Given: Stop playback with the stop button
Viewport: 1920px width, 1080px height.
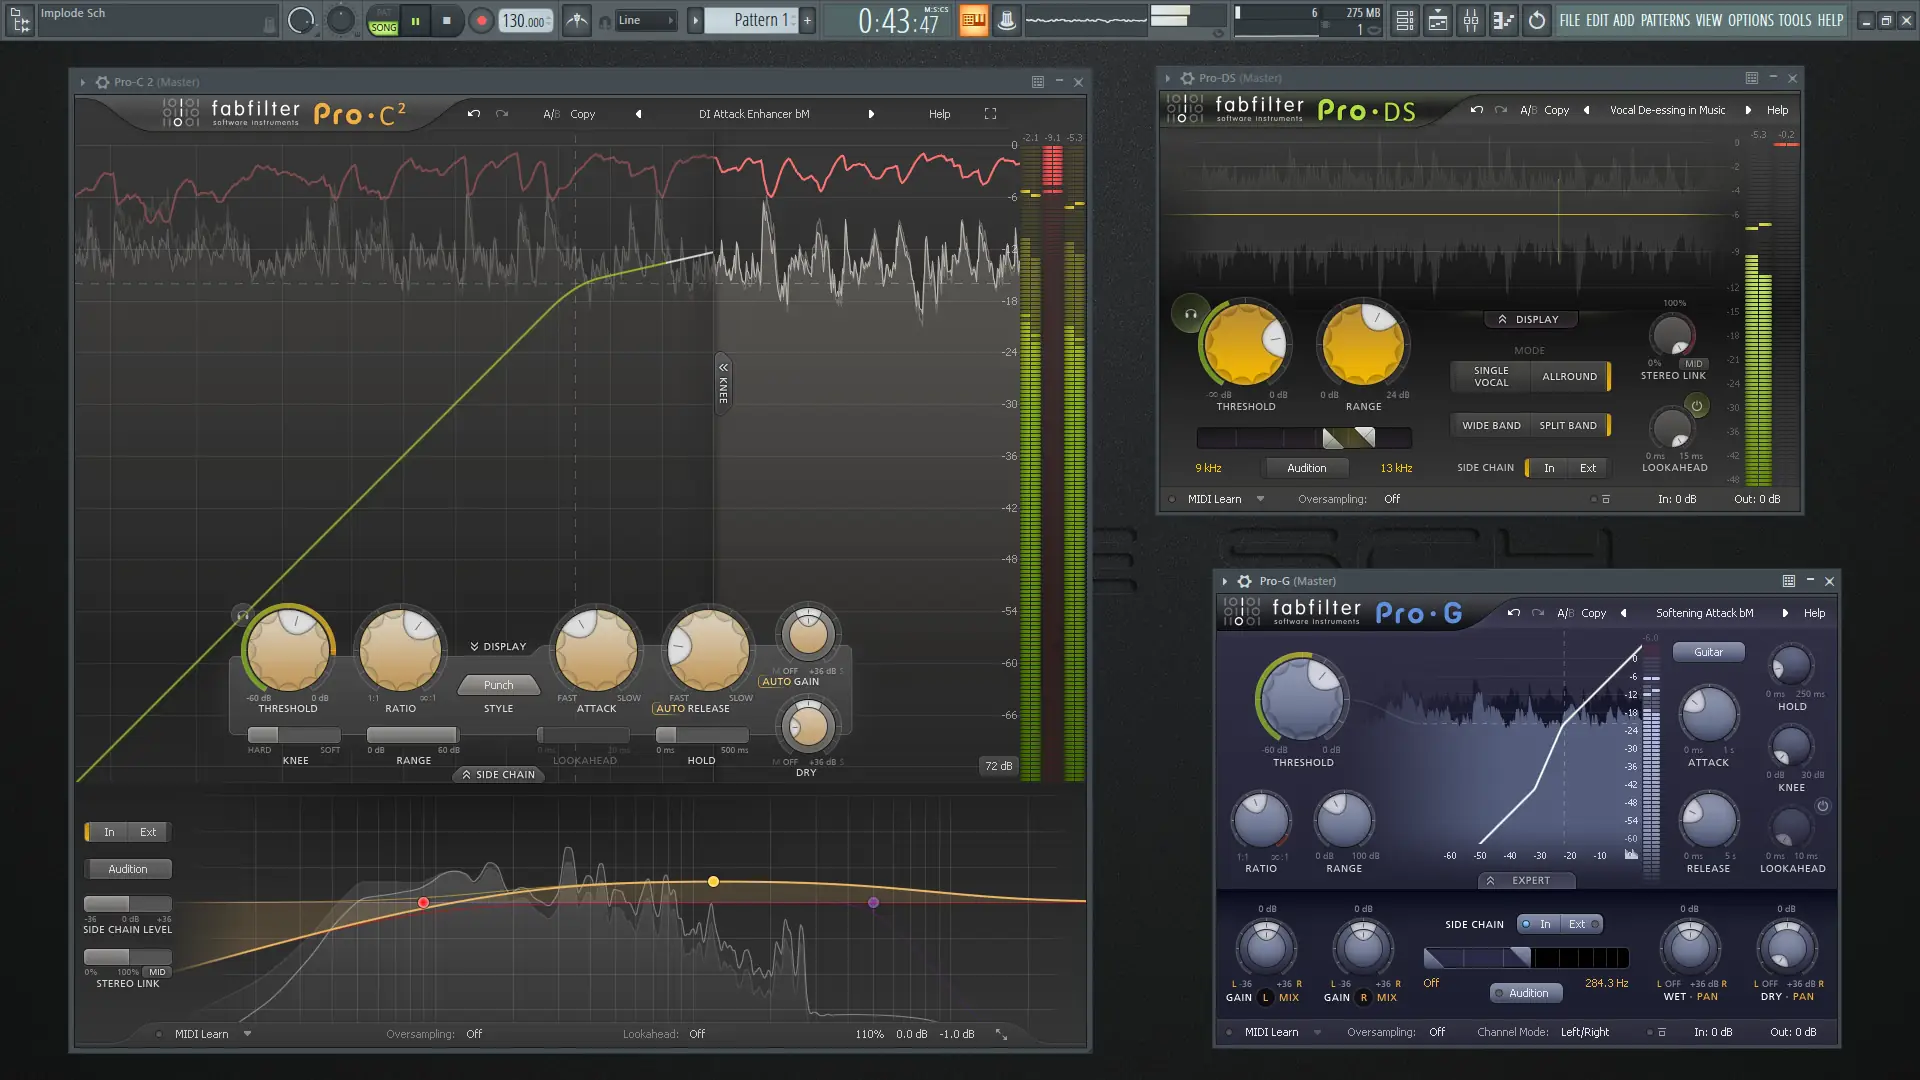Looking at the screenshot, I should 447,20.
